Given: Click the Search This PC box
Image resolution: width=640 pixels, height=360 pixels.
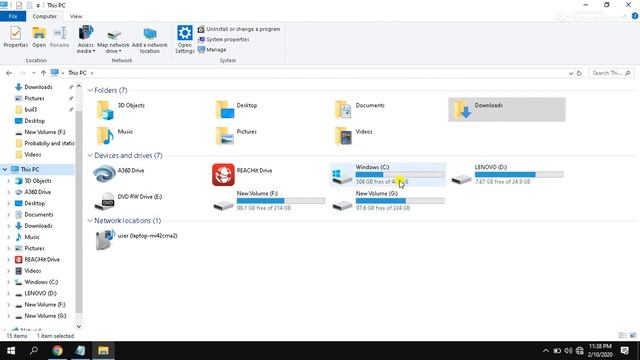Looking at the screenshot, I should pos(611,73).
